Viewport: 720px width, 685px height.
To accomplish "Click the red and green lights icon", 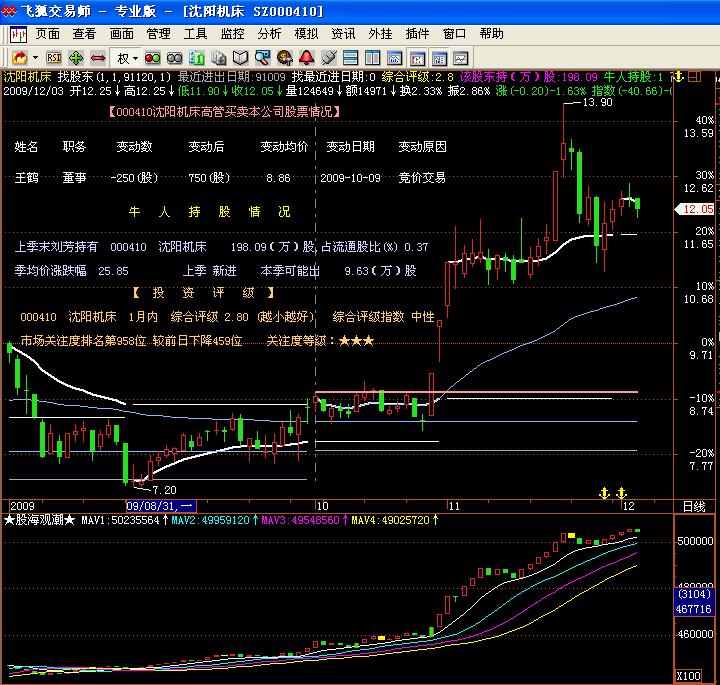I will pos(152,58).
